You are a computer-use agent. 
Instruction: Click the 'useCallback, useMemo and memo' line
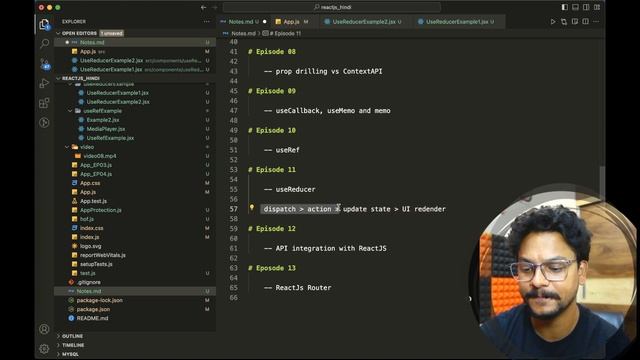pyautogui.click(x=333, y=110)
